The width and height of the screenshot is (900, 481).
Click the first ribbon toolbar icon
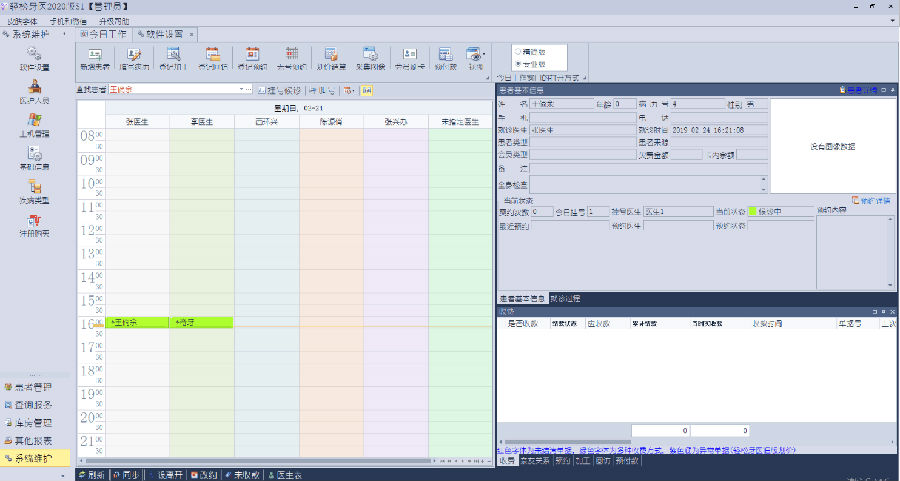(x=95, y=55)
